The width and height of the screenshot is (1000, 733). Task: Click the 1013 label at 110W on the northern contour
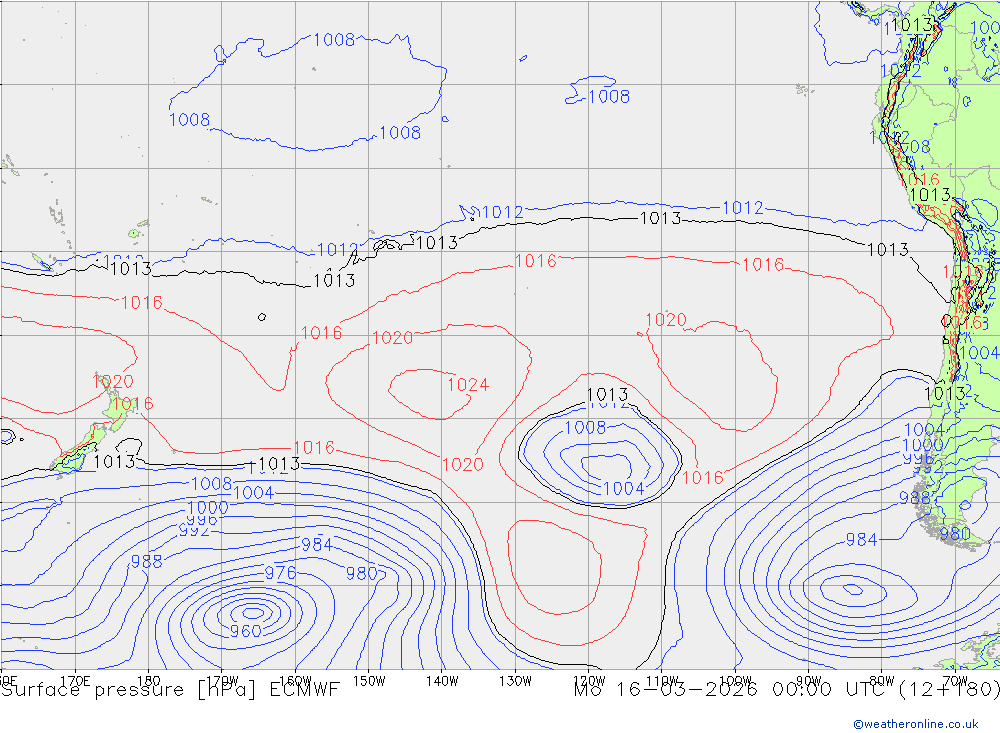click(x=660, y=218)
